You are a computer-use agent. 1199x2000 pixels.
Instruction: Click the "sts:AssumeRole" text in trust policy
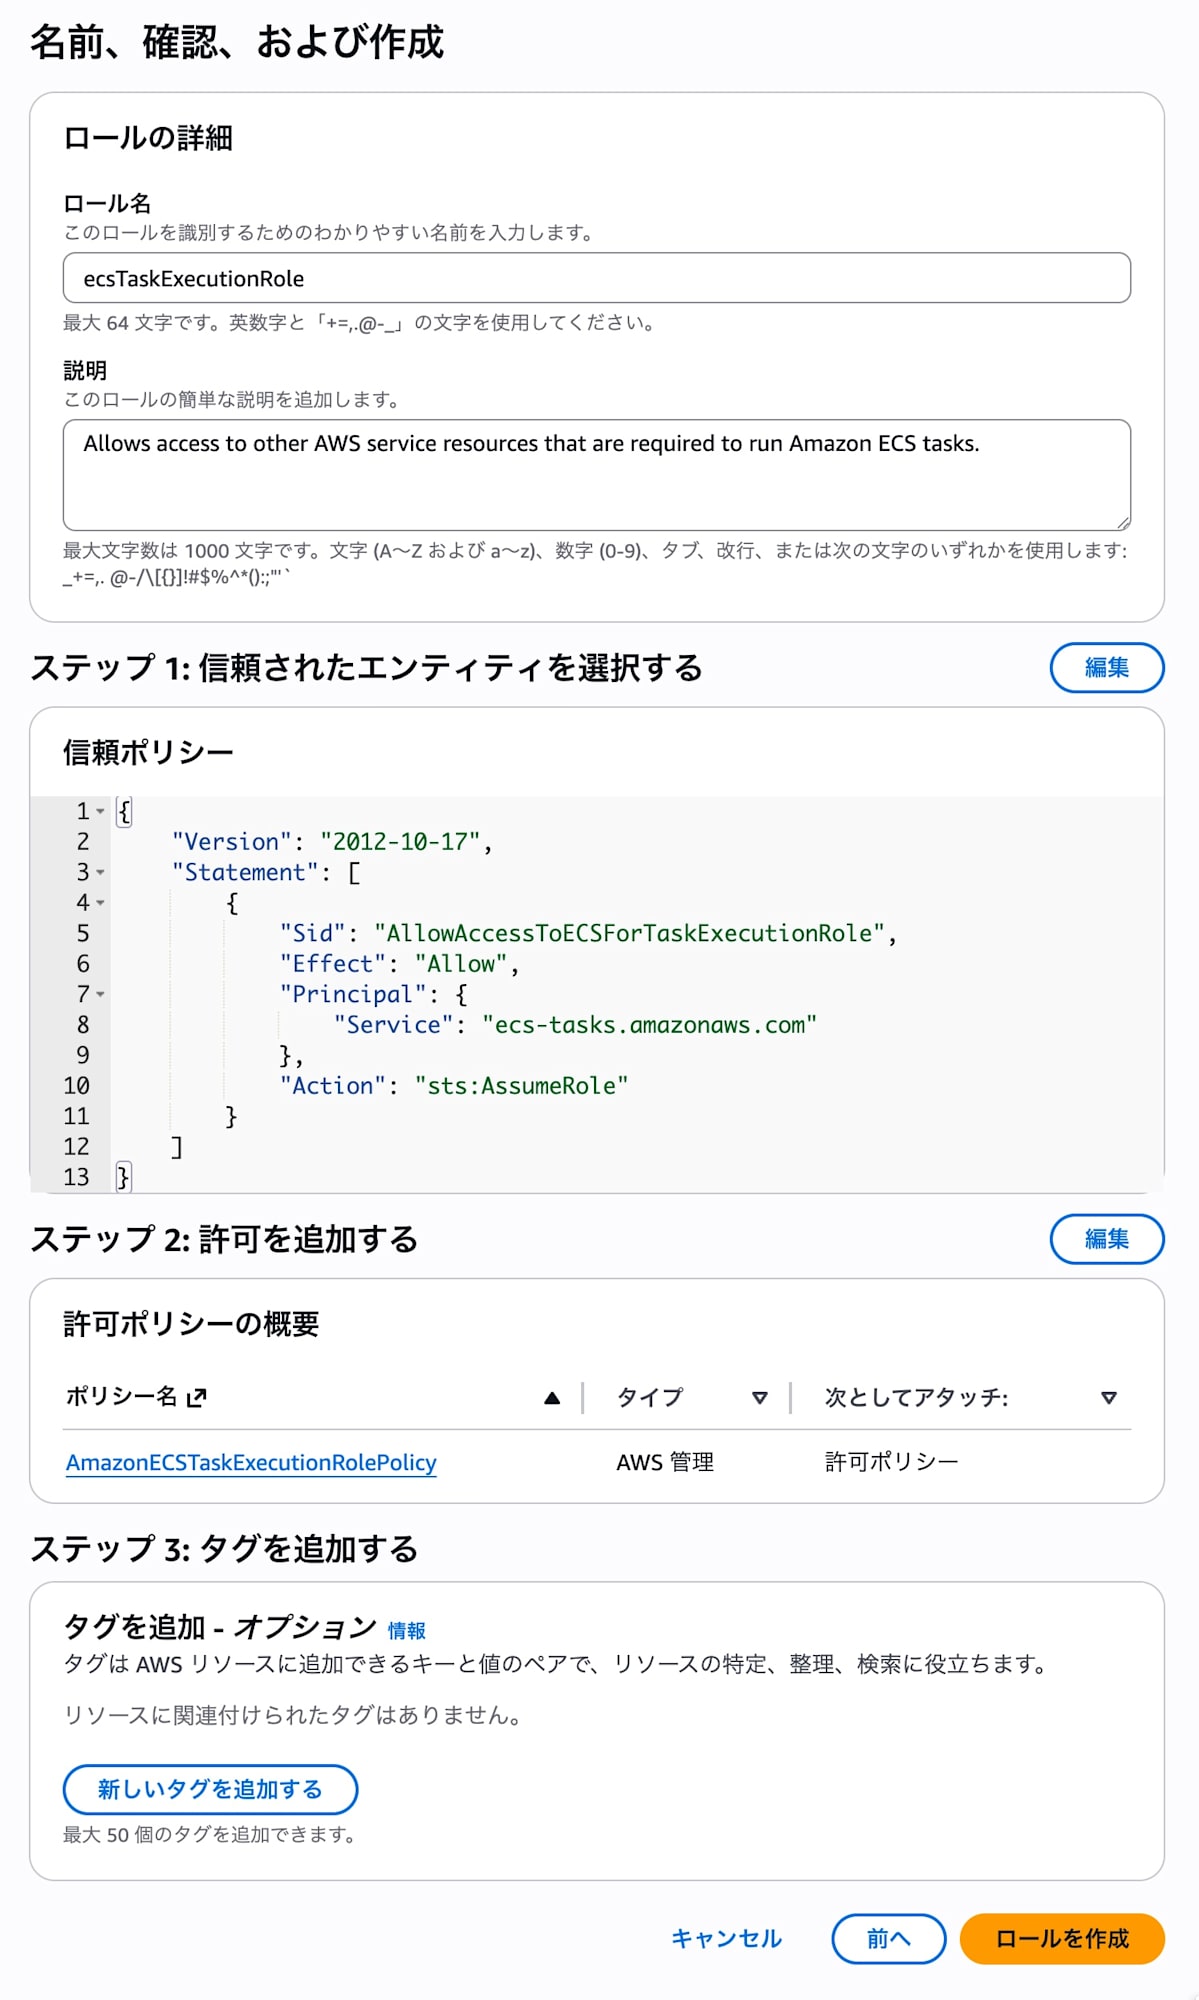522,1086
